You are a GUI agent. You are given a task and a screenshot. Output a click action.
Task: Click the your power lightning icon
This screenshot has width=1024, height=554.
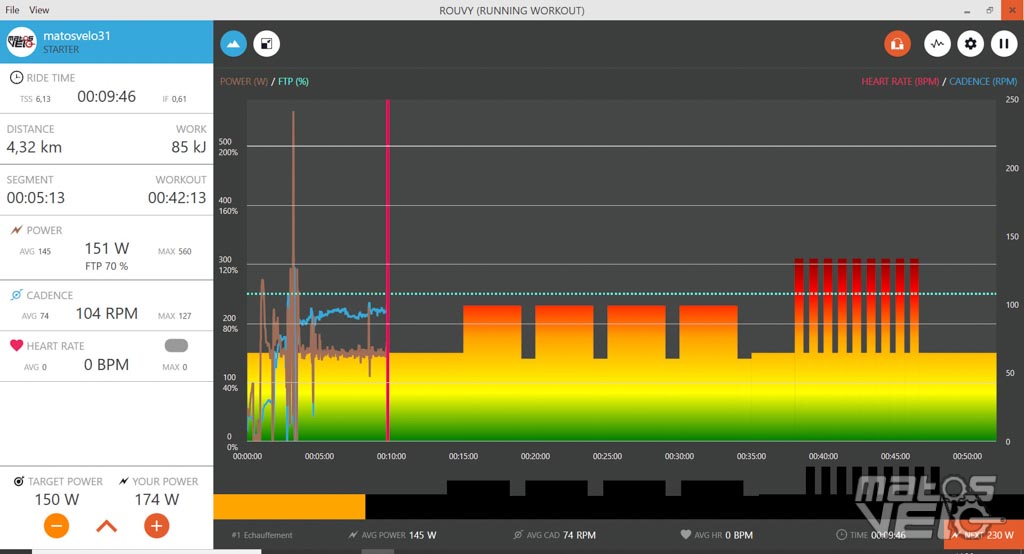pos(123,481)
